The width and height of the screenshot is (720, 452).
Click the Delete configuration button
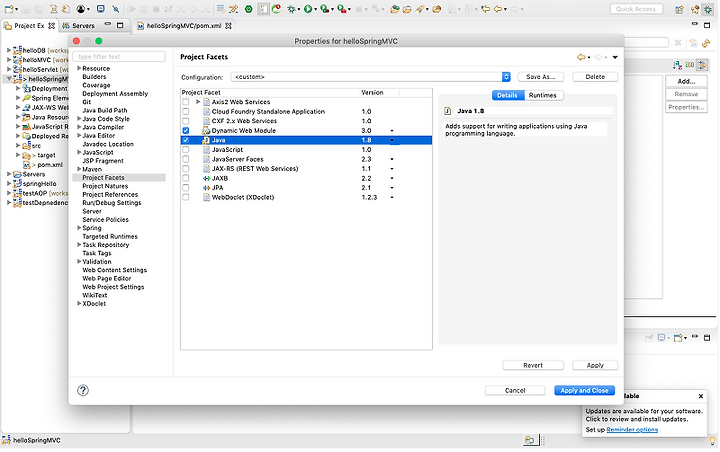point(595,77)
